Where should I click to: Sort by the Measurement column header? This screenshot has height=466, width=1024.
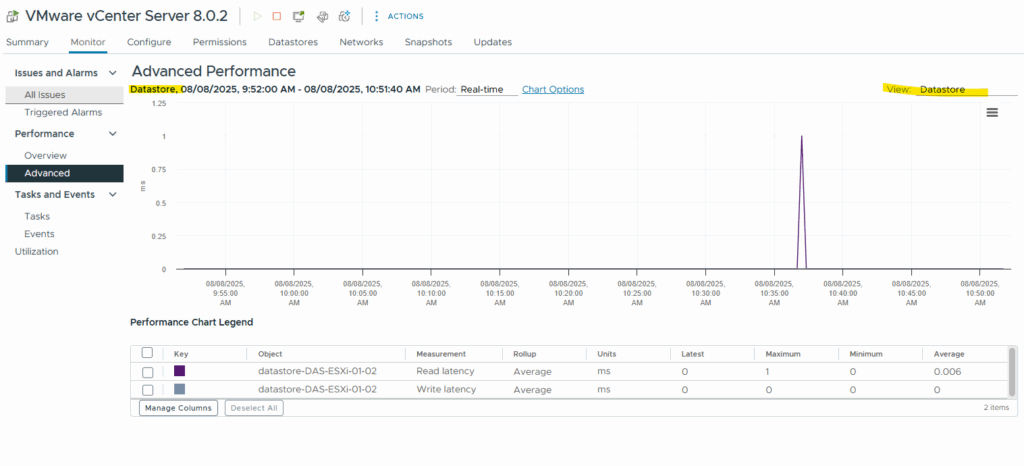click(x=441, y=354)
